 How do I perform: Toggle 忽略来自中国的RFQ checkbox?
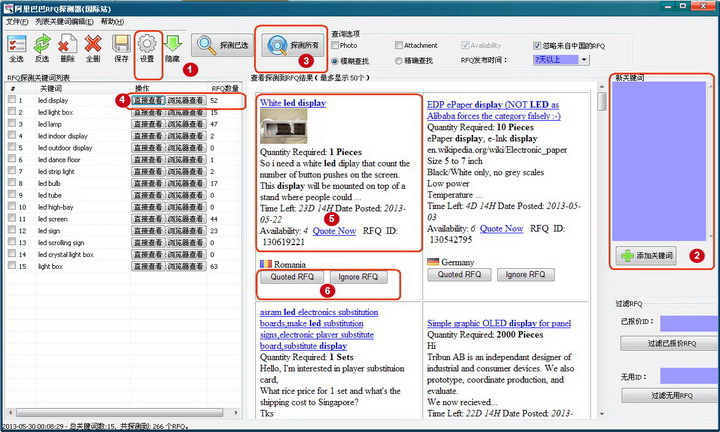(x=537, y=45)
